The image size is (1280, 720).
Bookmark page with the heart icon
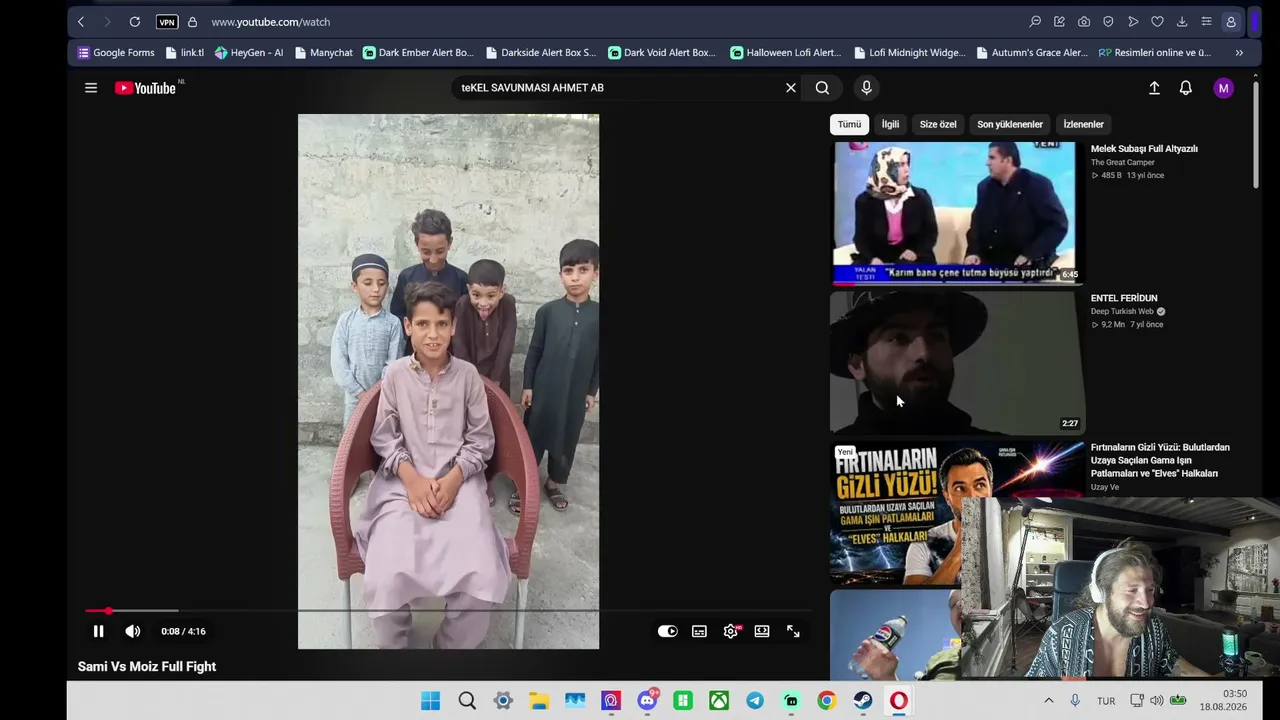[1157, 22]
